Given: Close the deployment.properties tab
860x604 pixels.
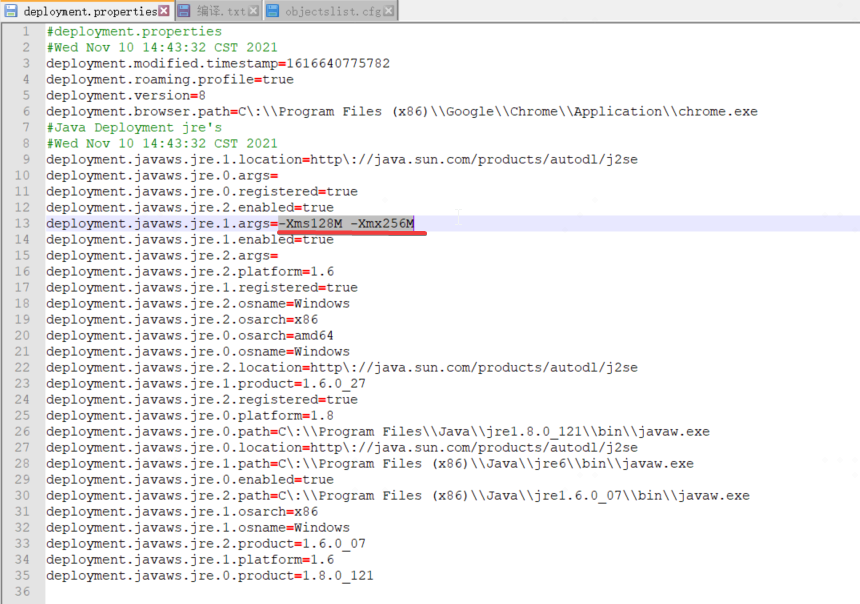Looking at the screenshot, I should pyautogui.click(x=164, y=11).
